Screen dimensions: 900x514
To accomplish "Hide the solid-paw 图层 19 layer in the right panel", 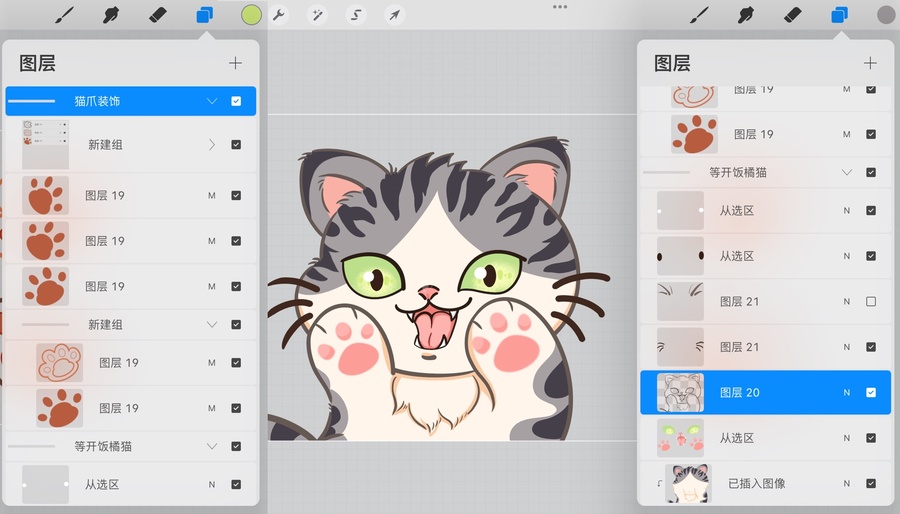I will pos(871,134).
